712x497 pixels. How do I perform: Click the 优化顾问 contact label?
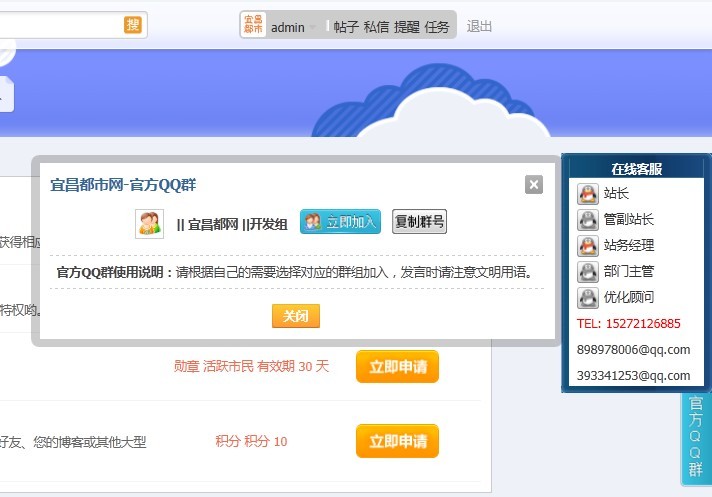(x=629, y=297)
